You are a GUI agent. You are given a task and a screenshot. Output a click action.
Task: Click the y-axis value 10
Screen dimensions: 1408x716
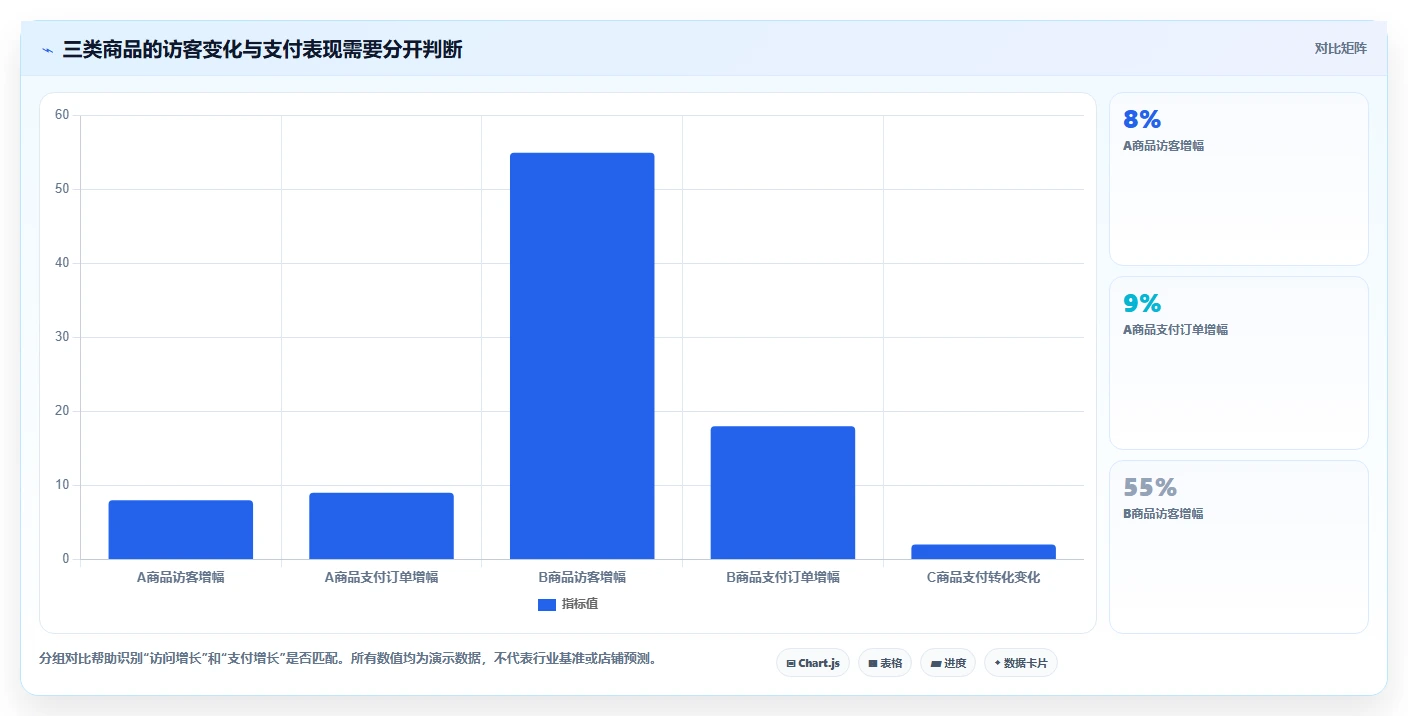(62, 485)
